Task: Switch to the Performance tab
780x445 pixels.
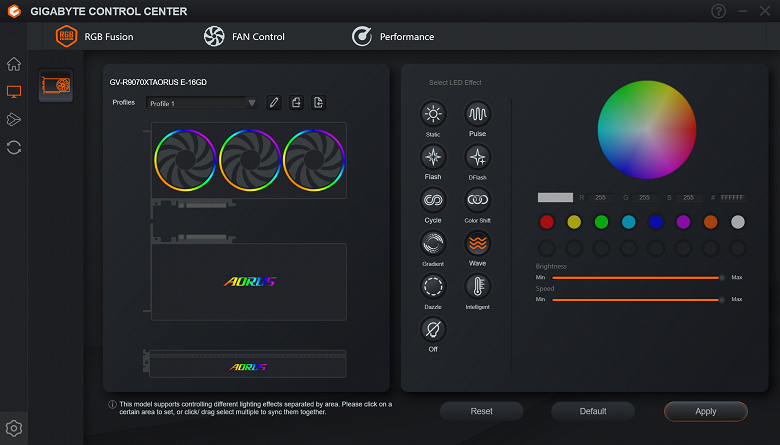Action: [393, 36]
